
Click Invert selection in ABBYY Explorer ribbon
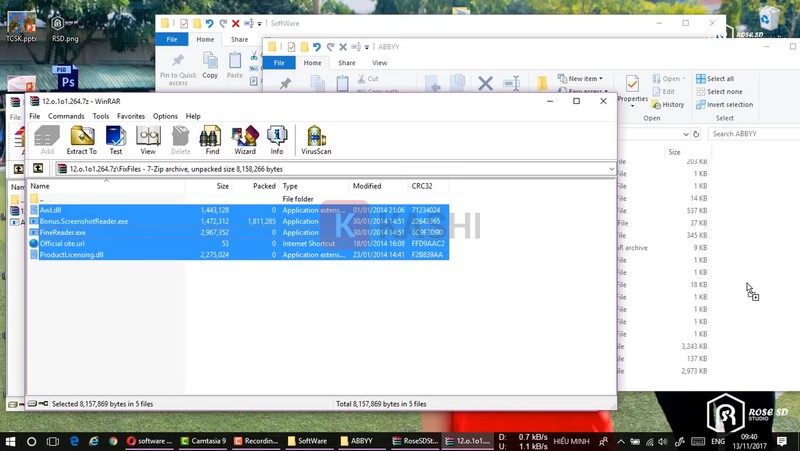pos(724,105)
